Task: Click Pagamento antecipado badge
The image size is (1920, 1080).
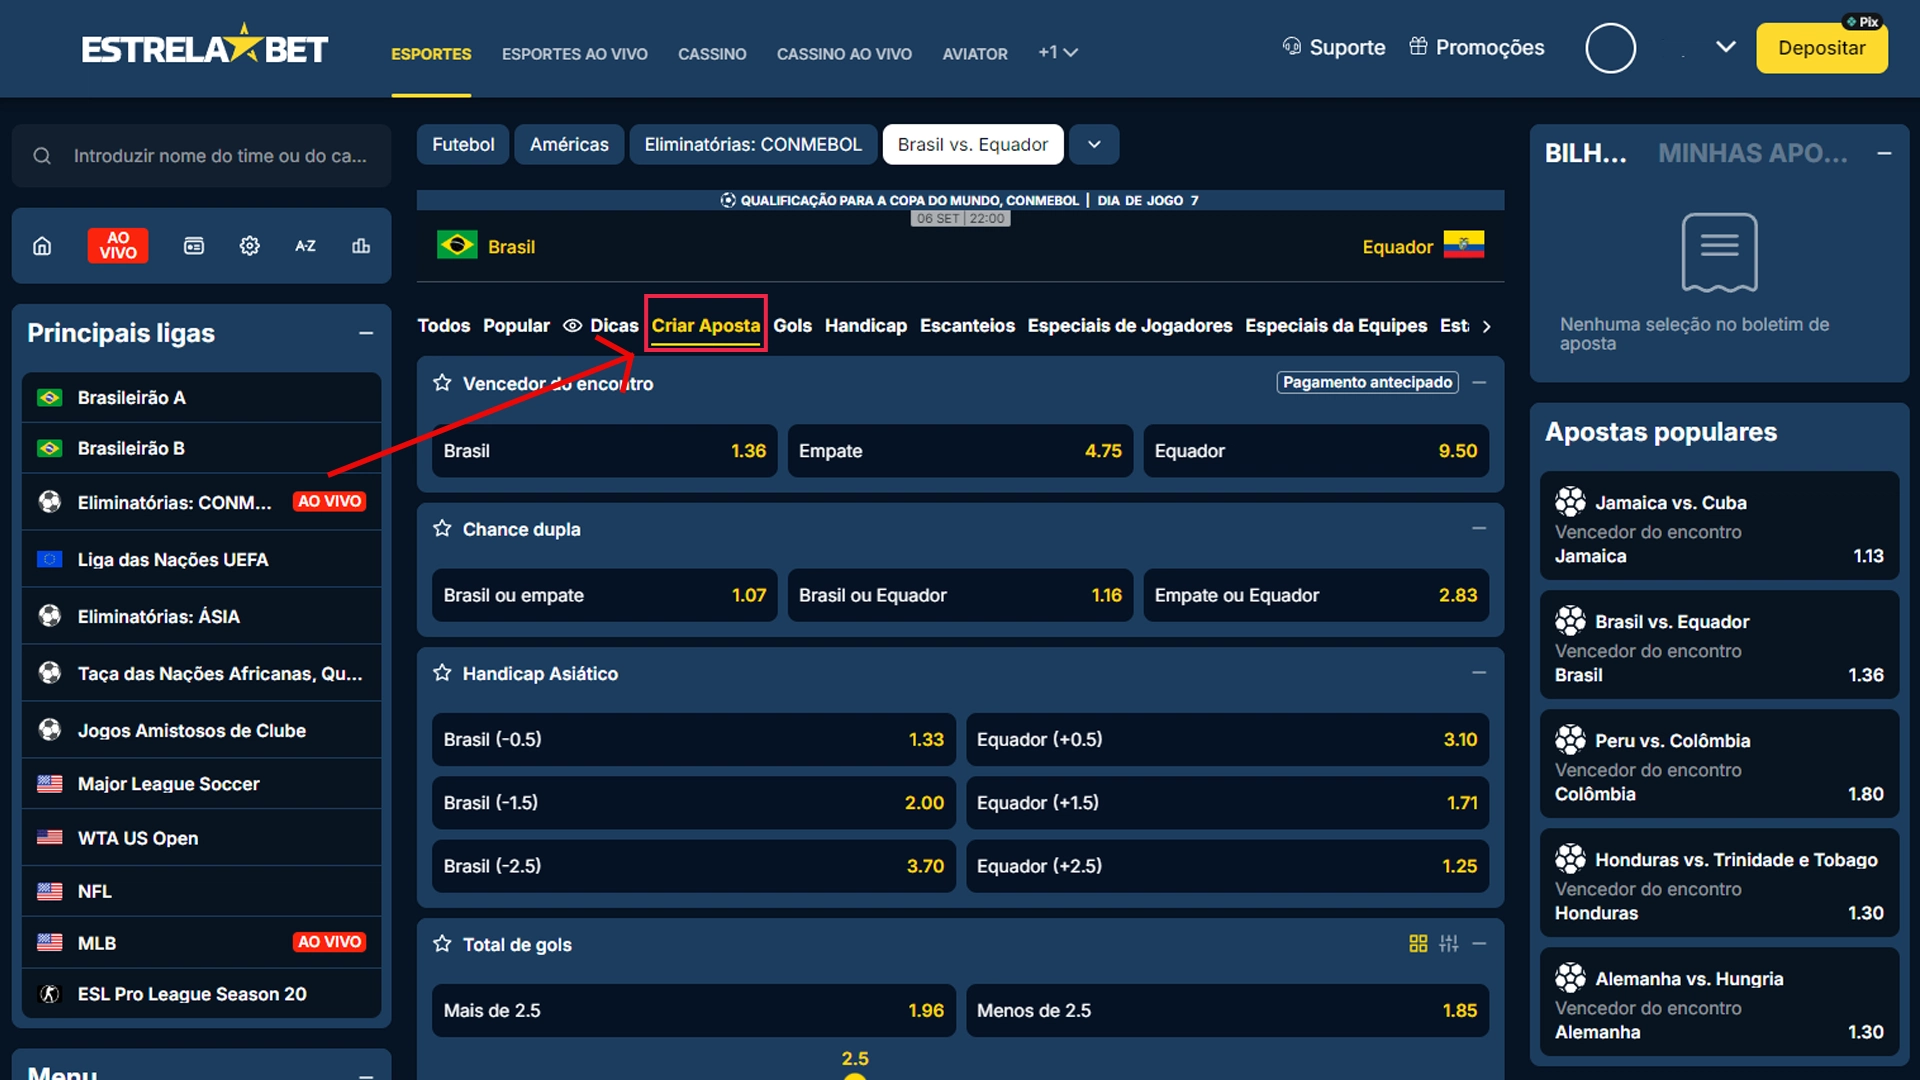Action: pos(1367,383)
